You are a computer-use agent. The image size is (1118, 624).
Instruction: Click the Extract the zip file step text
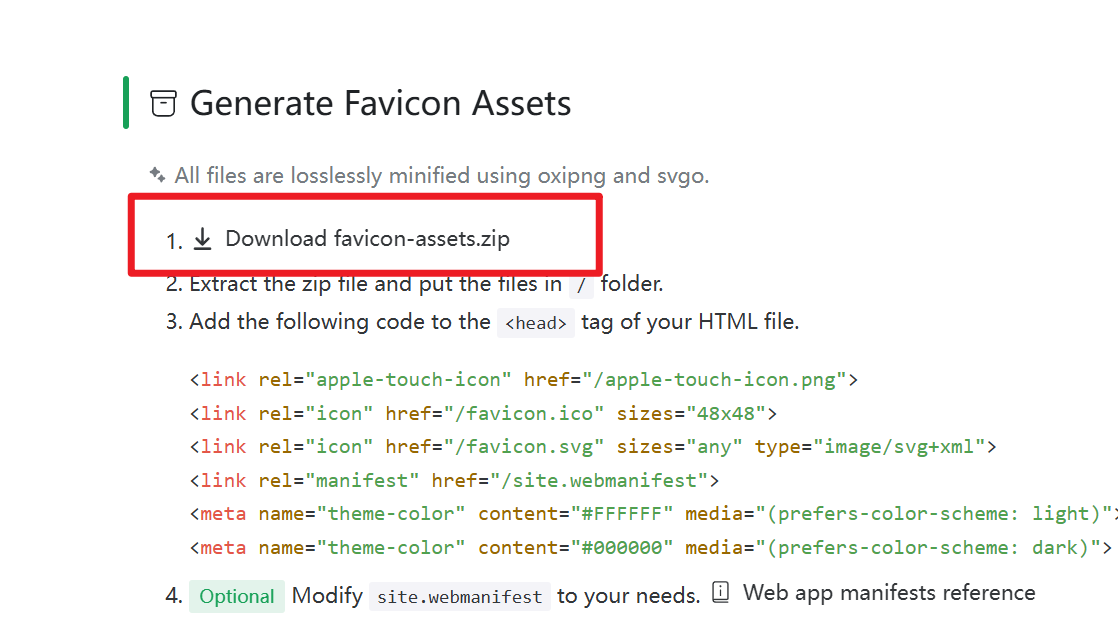pyautogui.click(x=375, y=284)
